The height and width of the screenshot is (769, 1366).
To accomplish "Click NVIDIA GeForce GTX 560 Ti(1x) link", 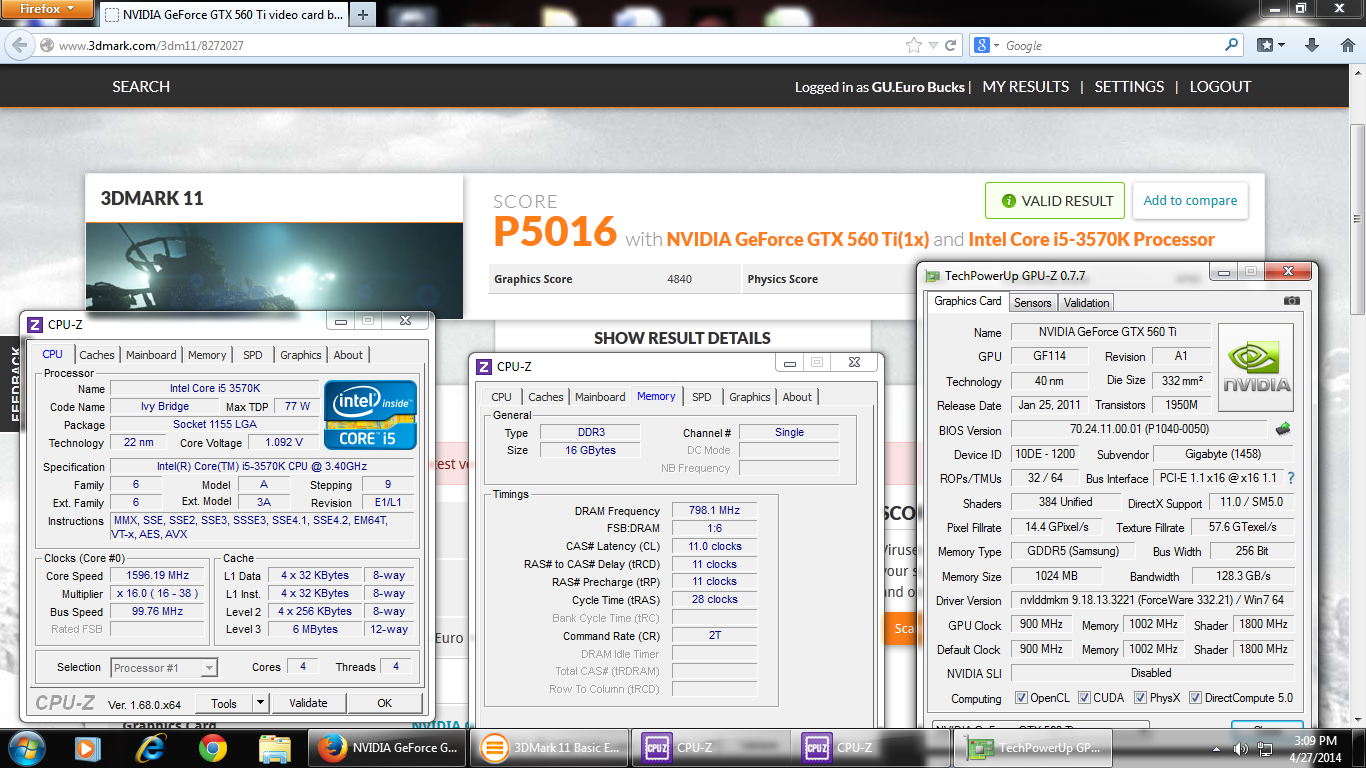I will tap(798, 239).
